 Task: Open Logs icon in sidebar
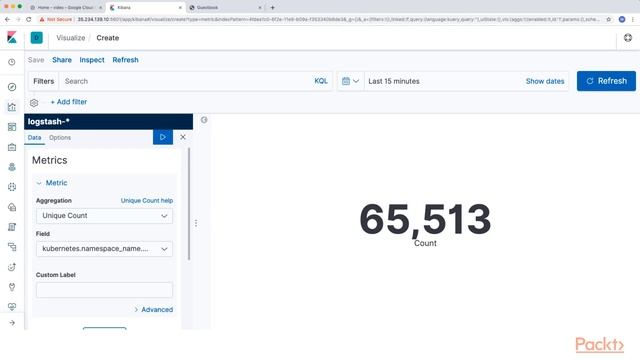click(12, 227)
